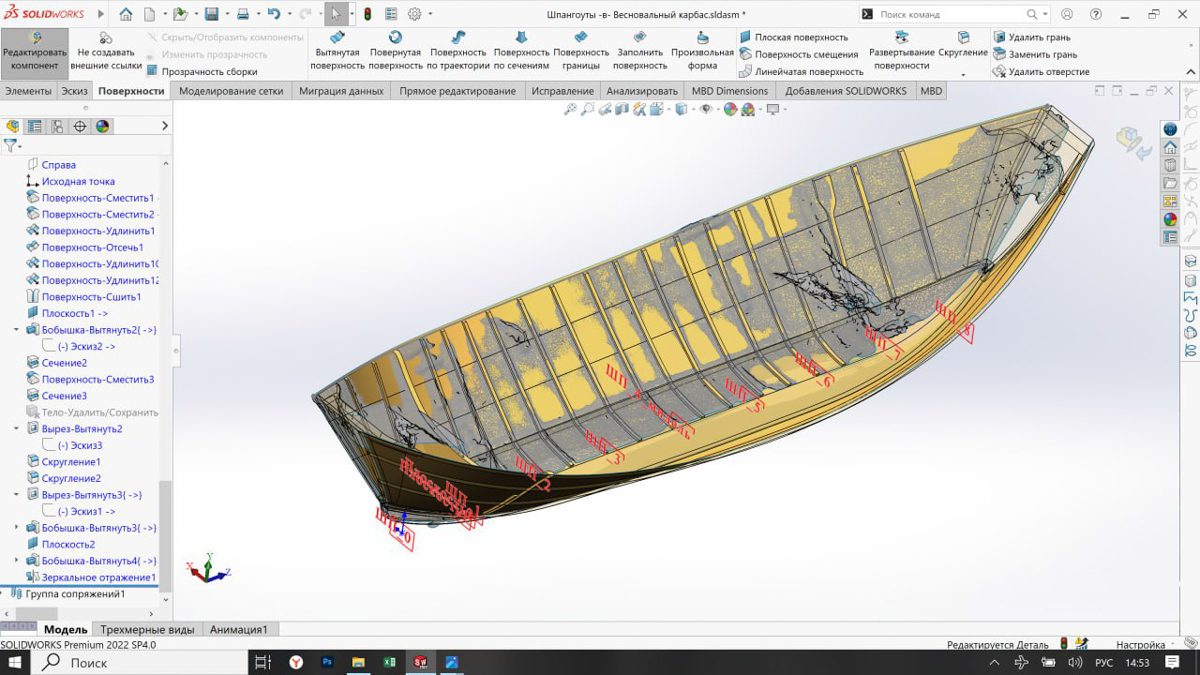This screenshot has width=1200, height=675.
Task: Click the Edit Appearance color sphere icon
Action: click(x=730, y=109)
